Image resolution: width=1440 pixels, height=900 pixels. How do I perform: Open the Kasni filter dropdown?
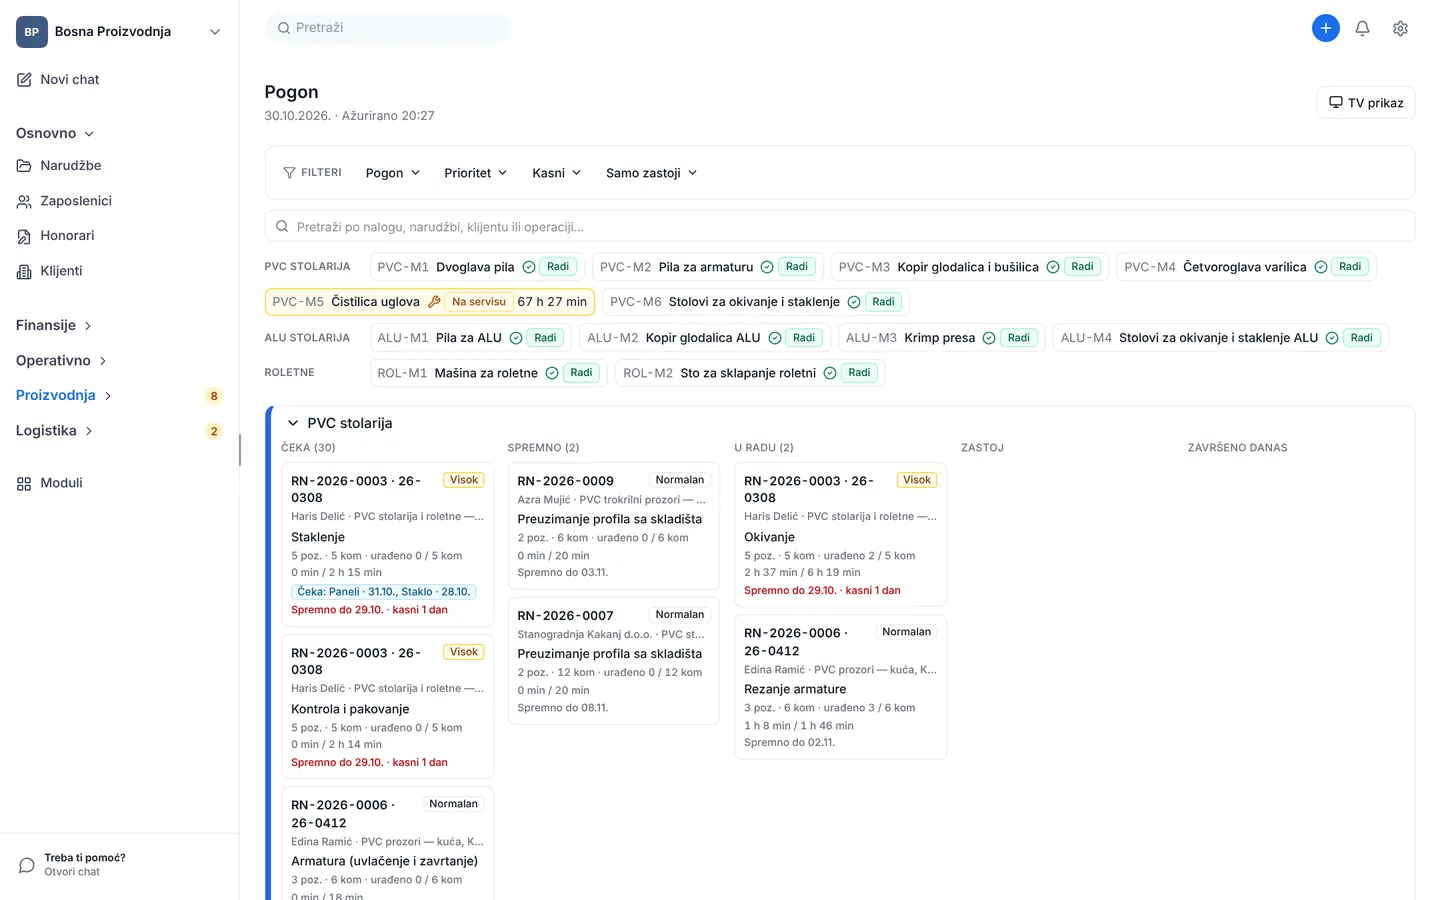[557, 173]
